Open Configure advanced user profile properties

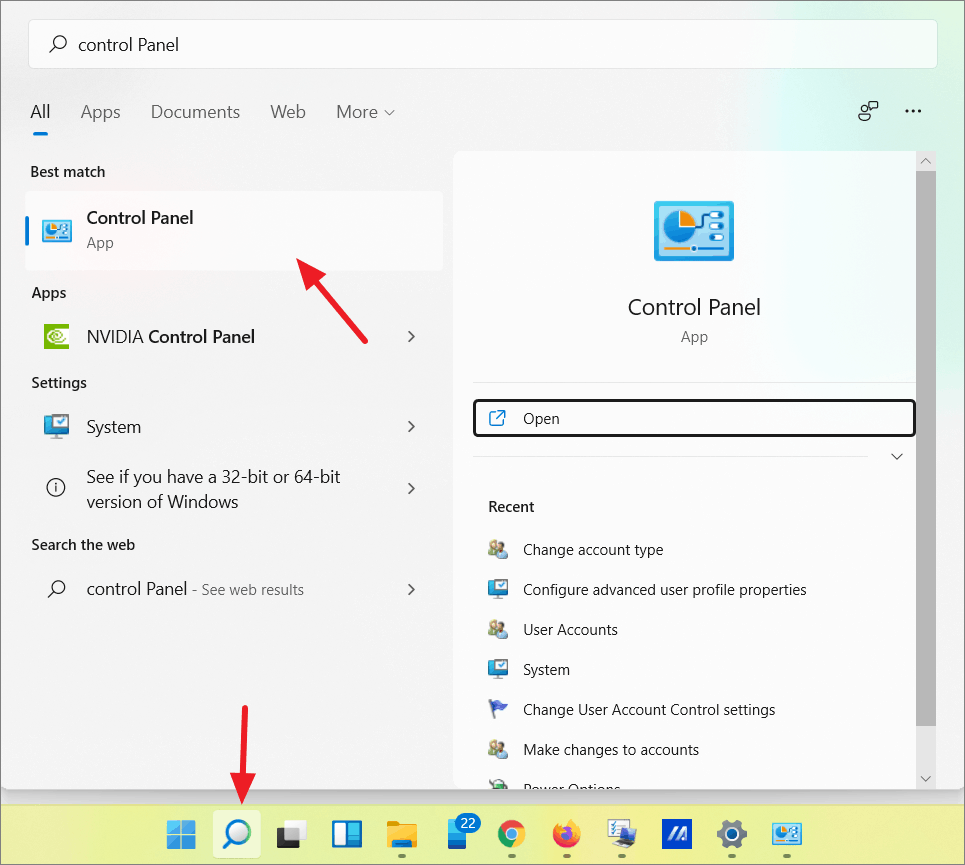click(664, 589)
